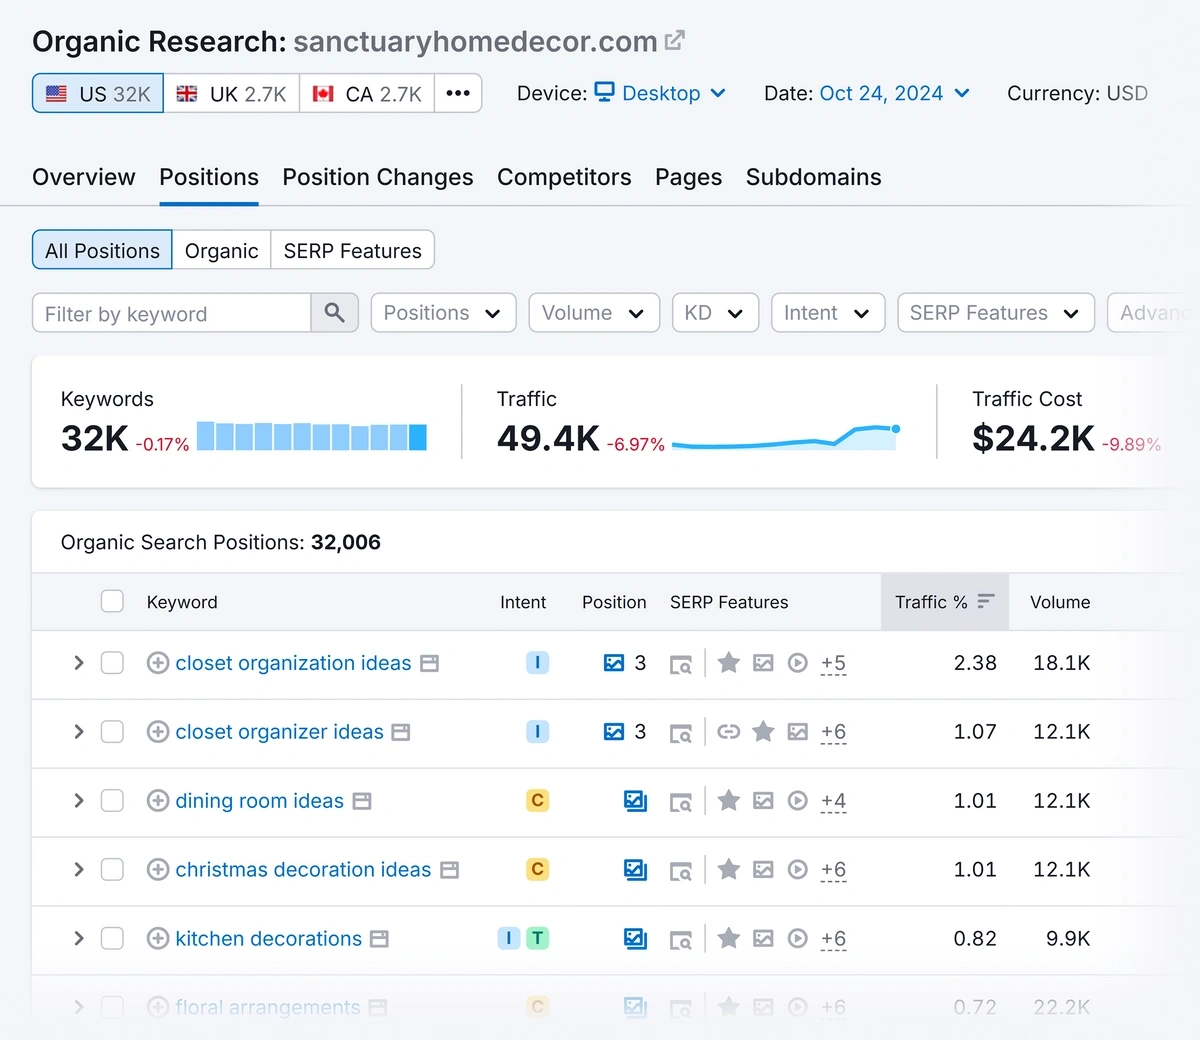The width and height of the screenshot is (1200, 1040).
Task: Open the Date Oct 24, 2024 dropdown
Action: (x=894, y=93)
